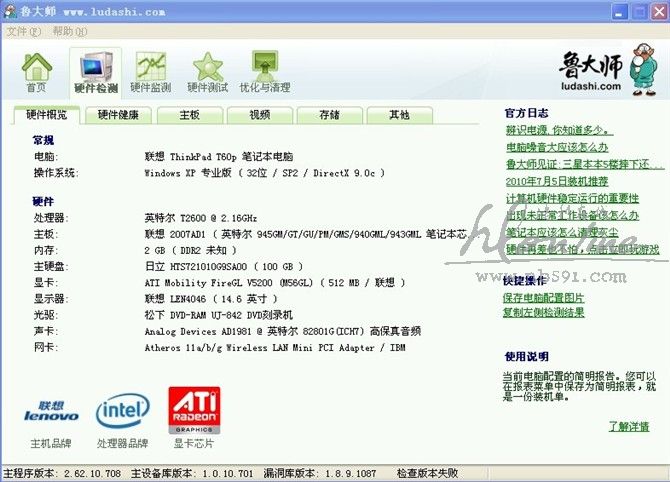Switch to the 主板 tab
The width and height of the screenshot is (670, 482).
[x=189, y=115]
